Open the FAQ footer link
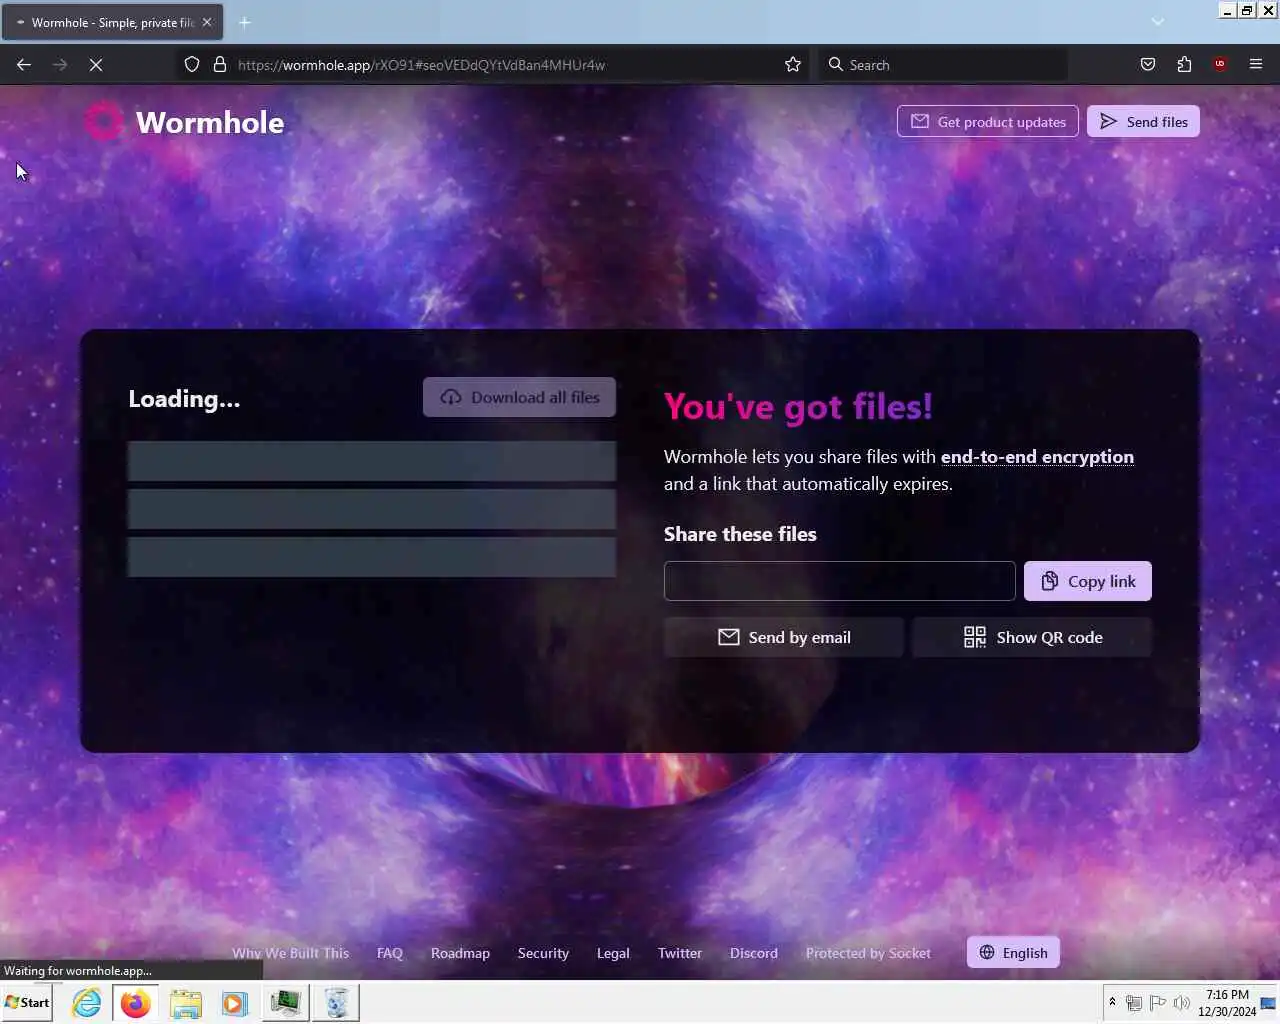Screen dimensions: 1280x1024 point(390,953)
